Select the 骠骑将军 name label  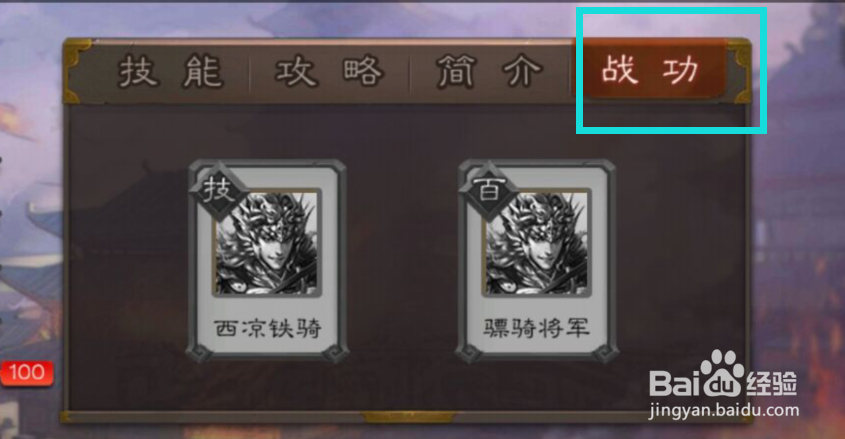(x=536, y=327)
